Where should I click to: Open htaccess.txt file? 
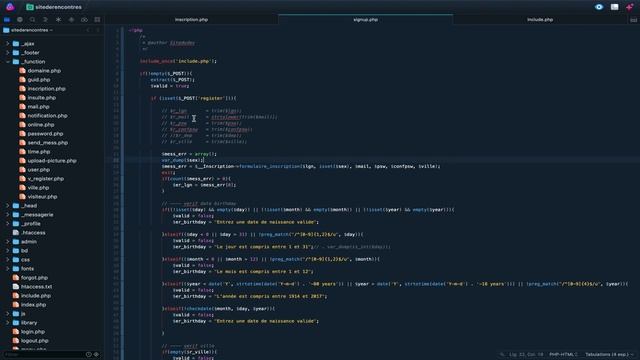click(x=36, y=287)
